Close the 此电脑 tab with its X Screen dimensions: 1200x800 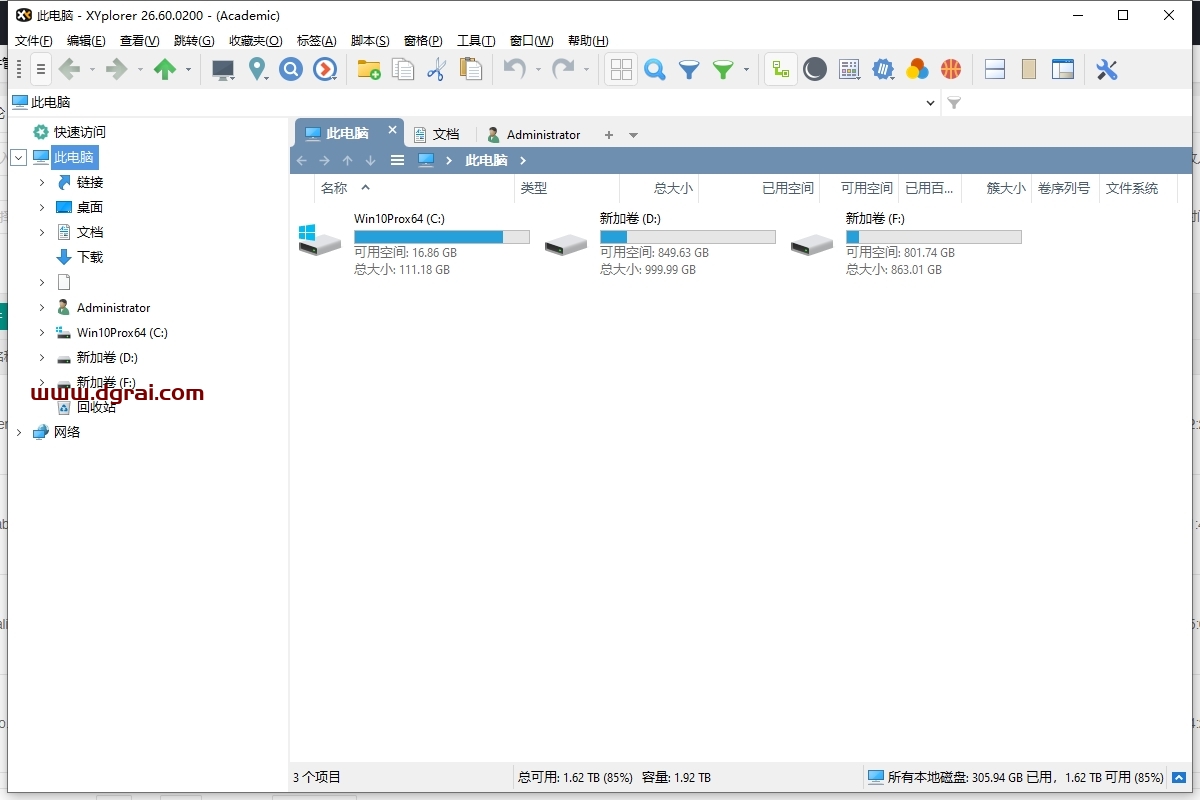[x=393, y=130]
